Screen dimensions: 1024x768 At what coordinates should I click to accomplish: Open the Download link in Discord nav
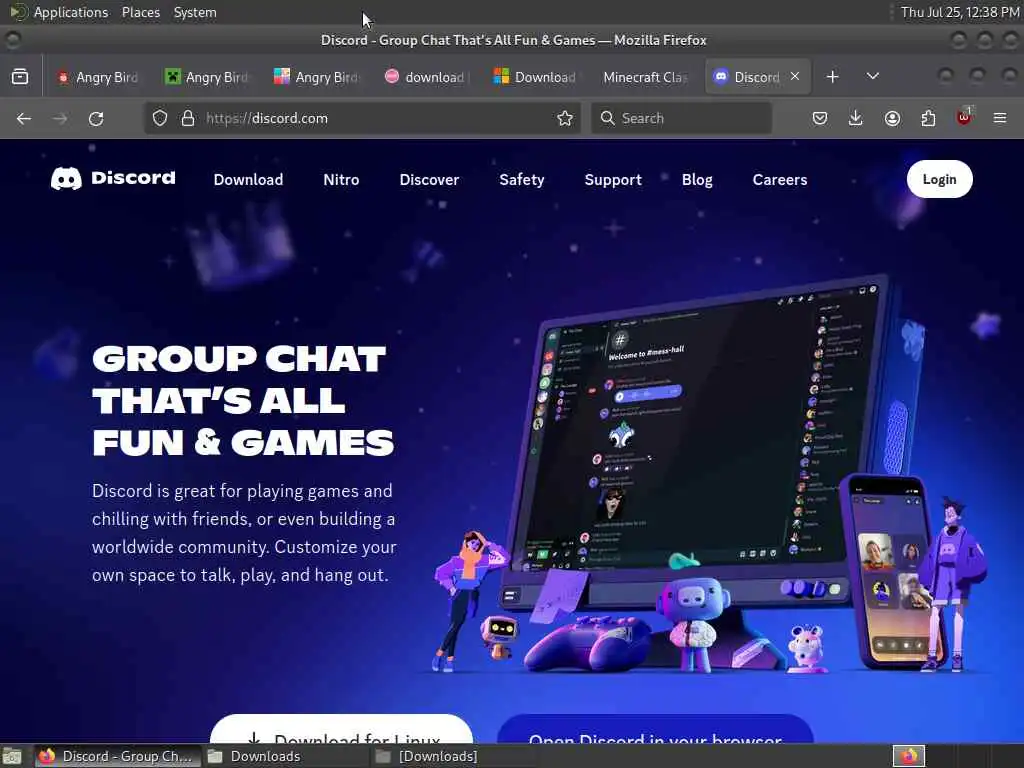tap(248, 180)
